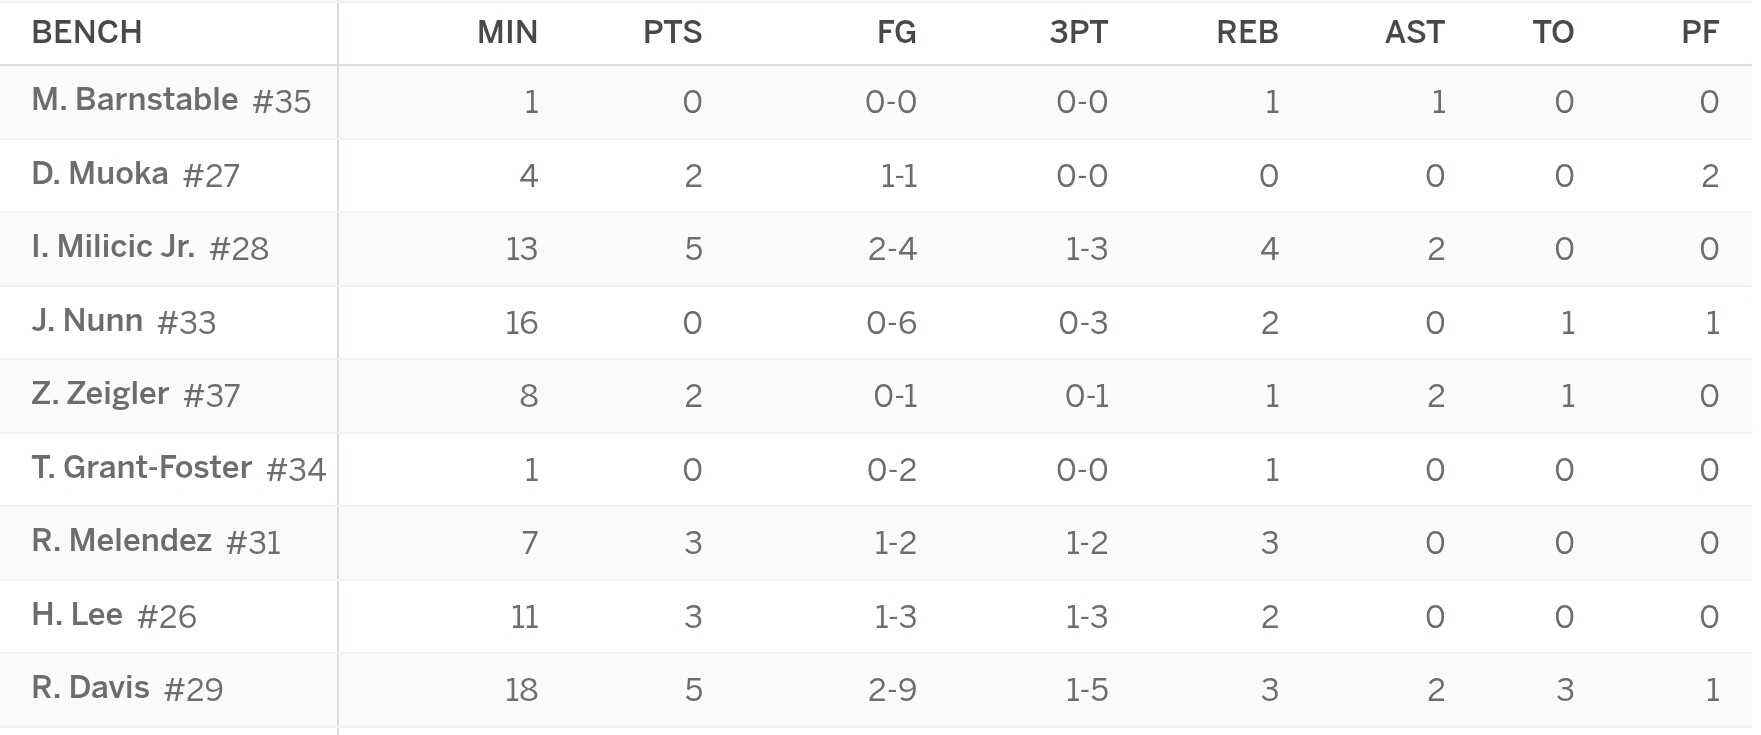This screenshot has height=735, width=1761.
Task: Click the FG column header
Action: 897,32
